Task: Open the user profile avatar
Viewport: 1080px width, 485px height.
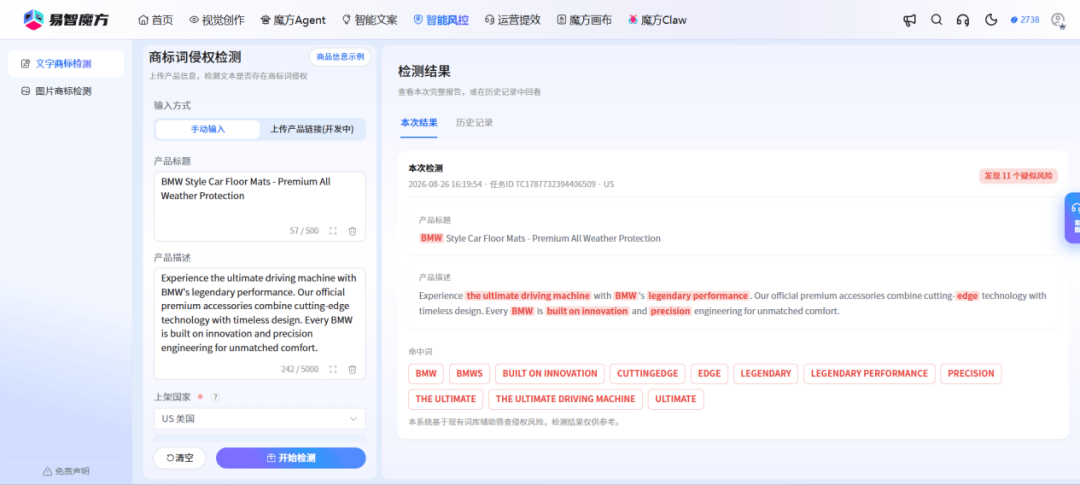Action: pyautogui.click(x=1058, y=20)
